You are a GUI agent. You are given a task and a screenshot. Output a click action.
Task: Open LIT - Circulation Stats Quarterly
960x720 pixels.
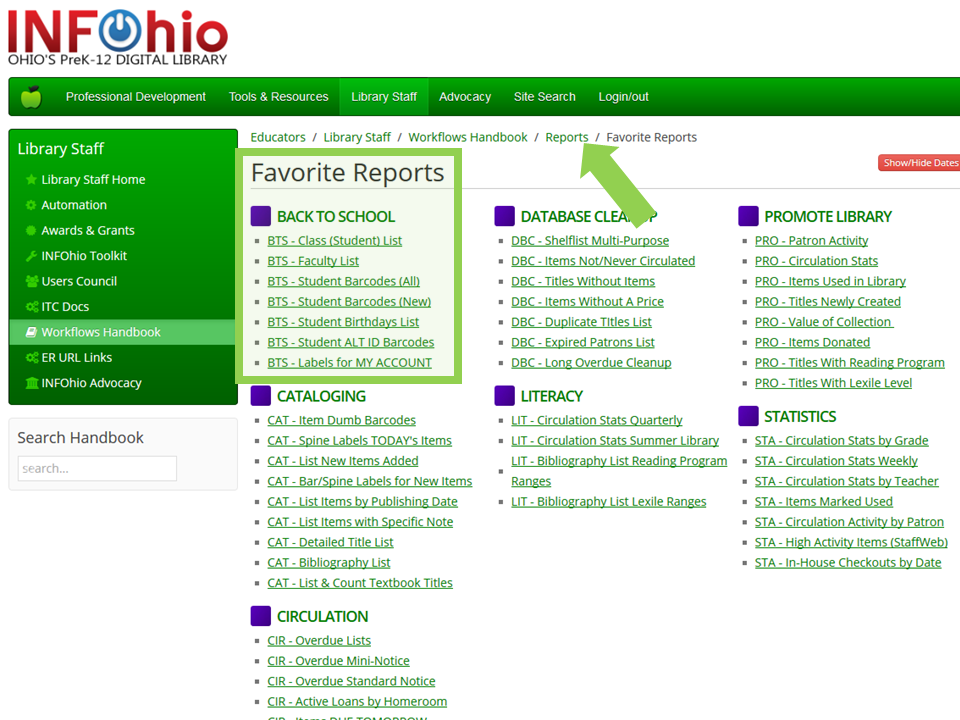[597, 420]
